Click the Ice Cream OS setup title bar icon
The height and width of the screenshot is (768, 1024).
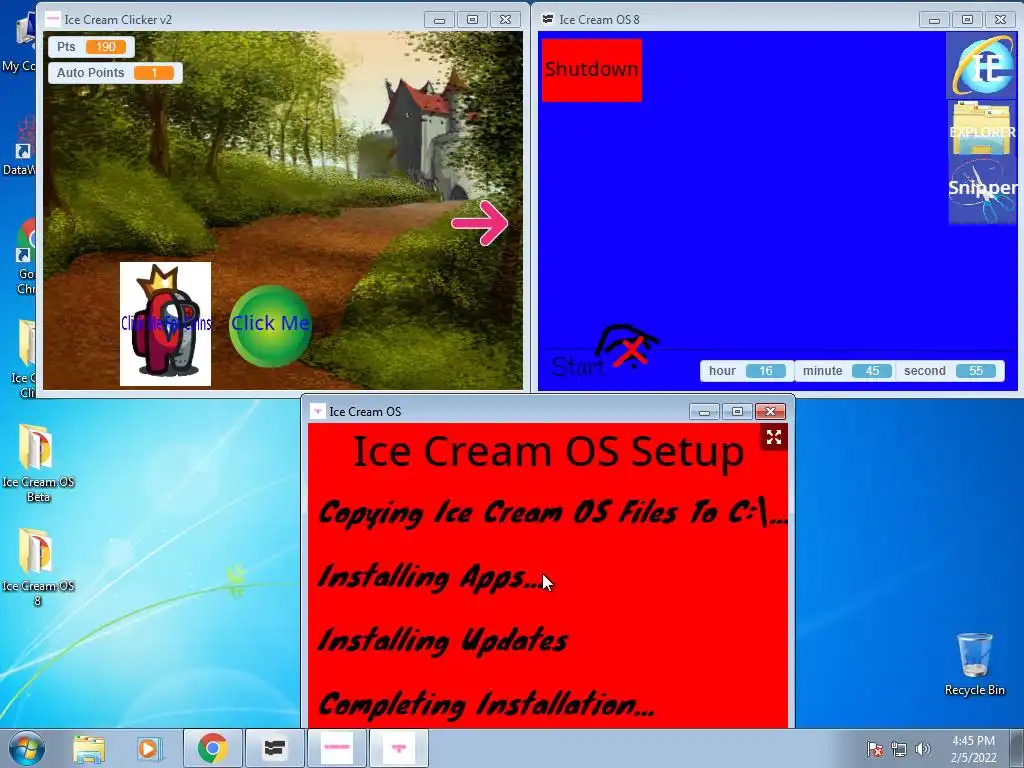317,411
